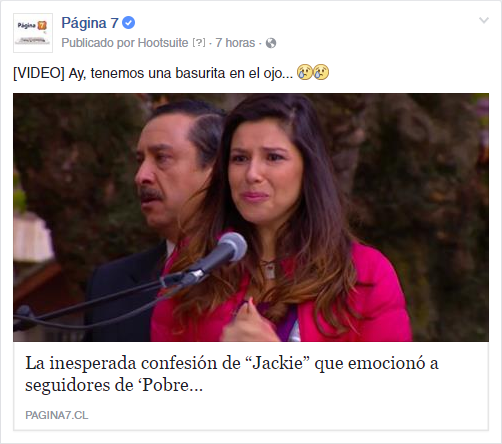Viewport: 502px width, 444px height.
Task: Click the first crying emoji
Action: pyautogui.click(x=305, y=72)
